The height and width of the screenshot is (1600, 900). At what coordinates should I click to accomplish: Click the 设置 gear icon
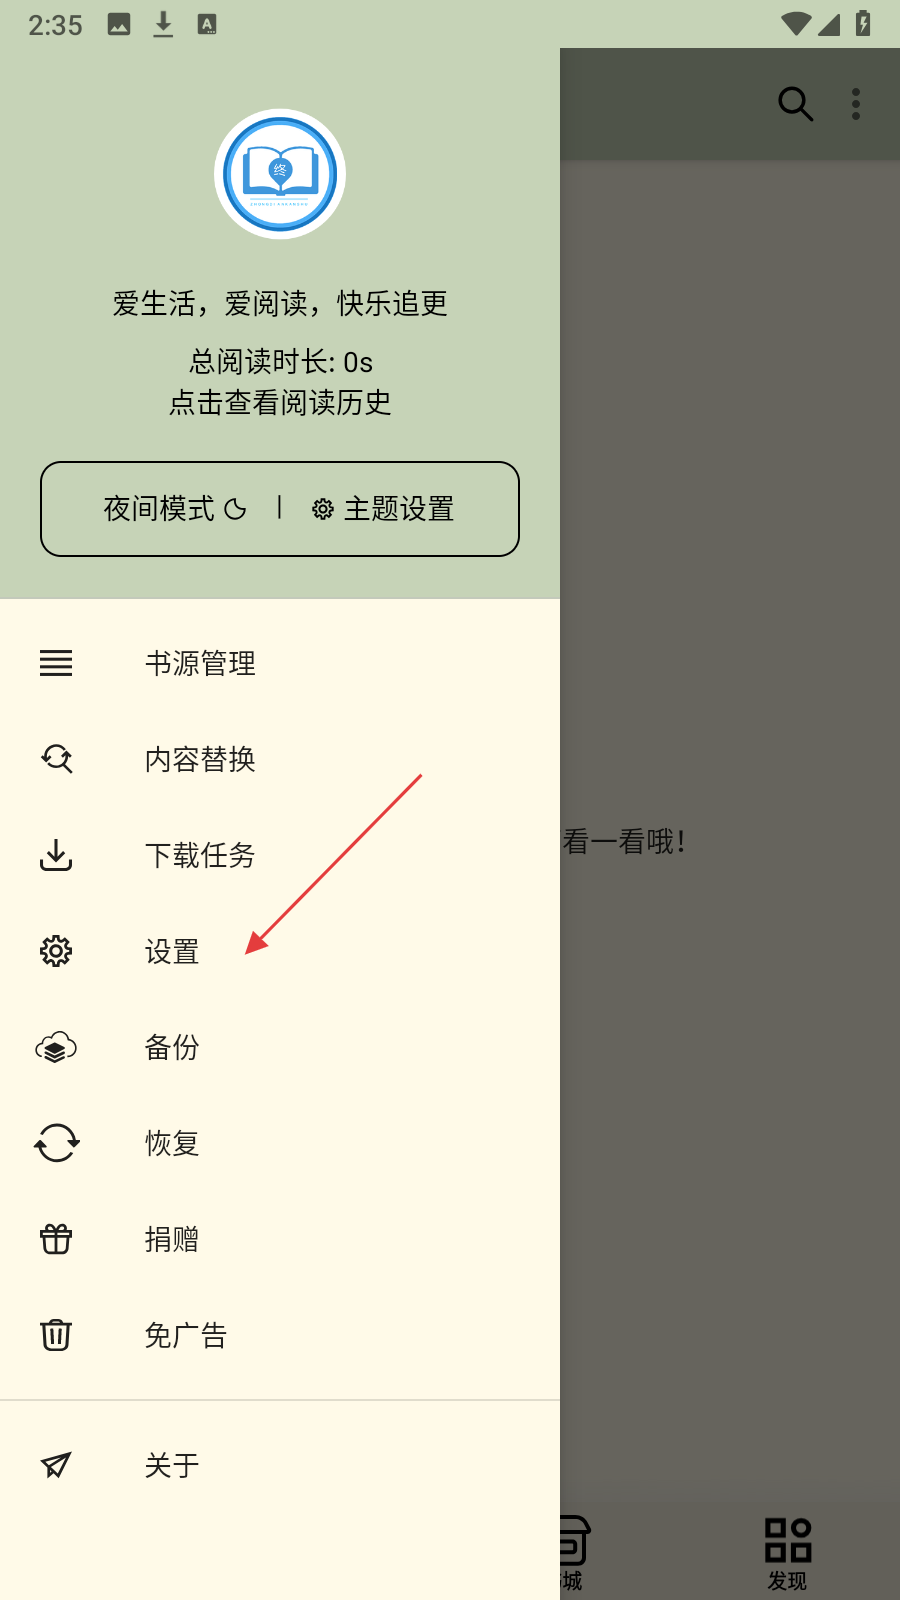click(x=56, y=951)
